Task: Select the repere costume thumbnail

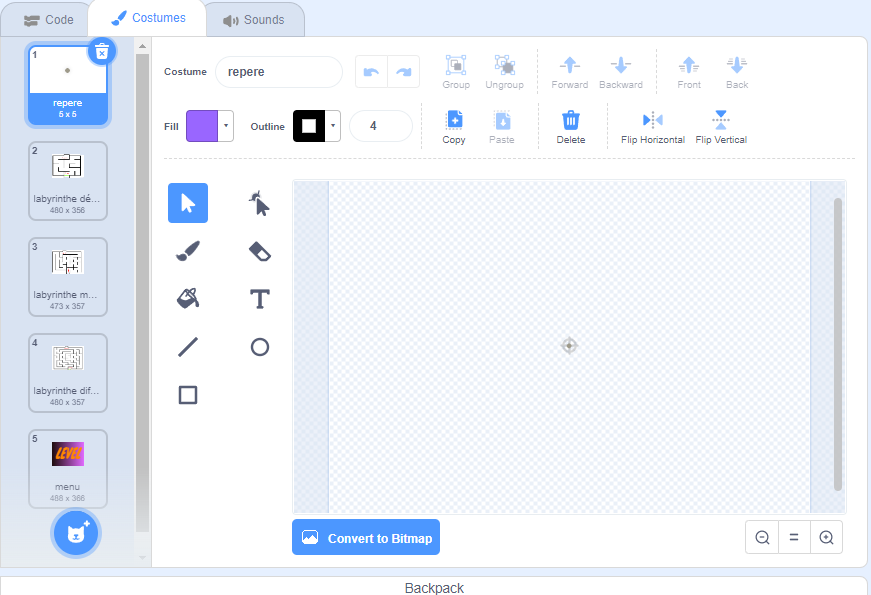Action: point(68,85)
